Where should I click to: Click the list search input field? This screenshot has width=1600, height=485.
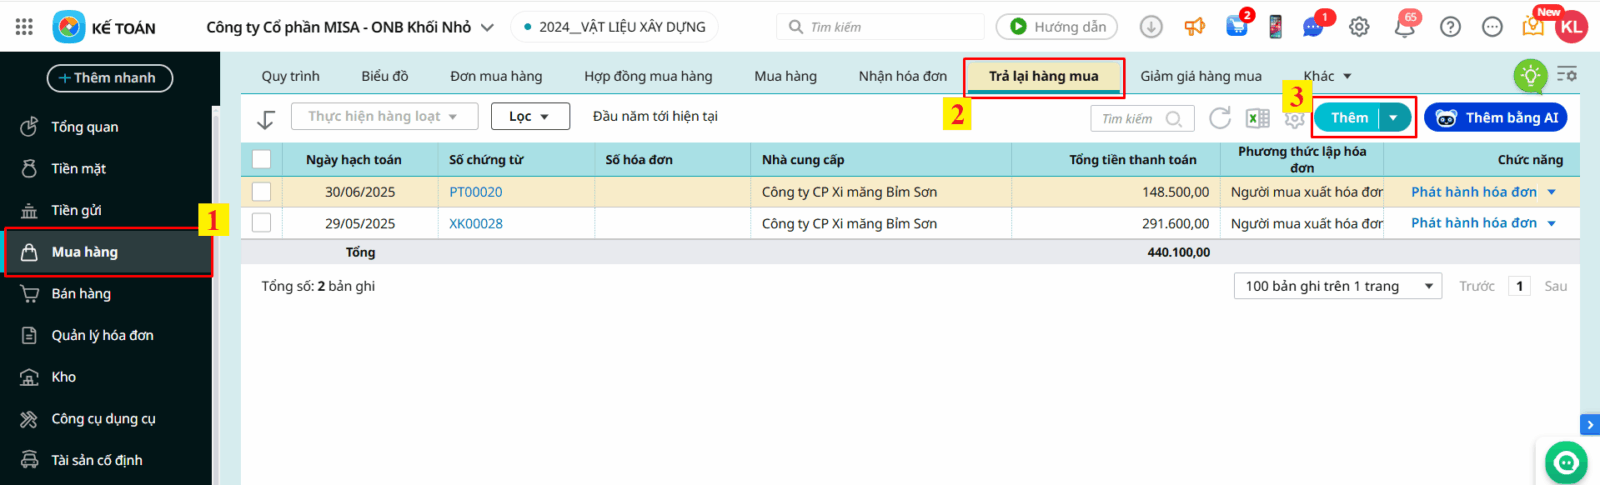tap(1130, 119)
